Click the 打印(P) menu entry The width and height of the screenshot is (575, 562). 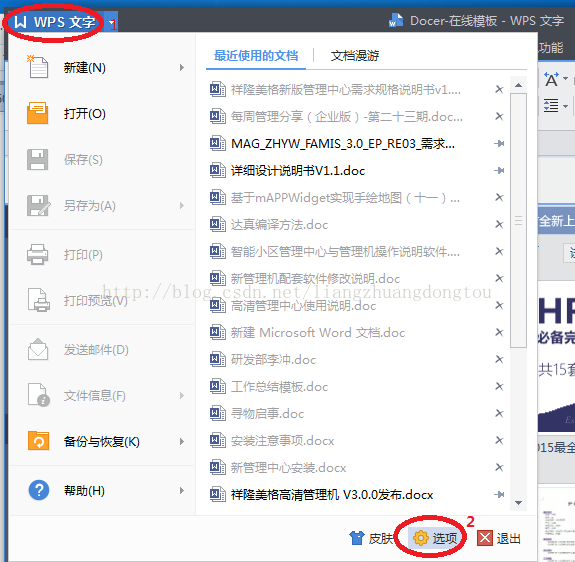coord(102,255)
